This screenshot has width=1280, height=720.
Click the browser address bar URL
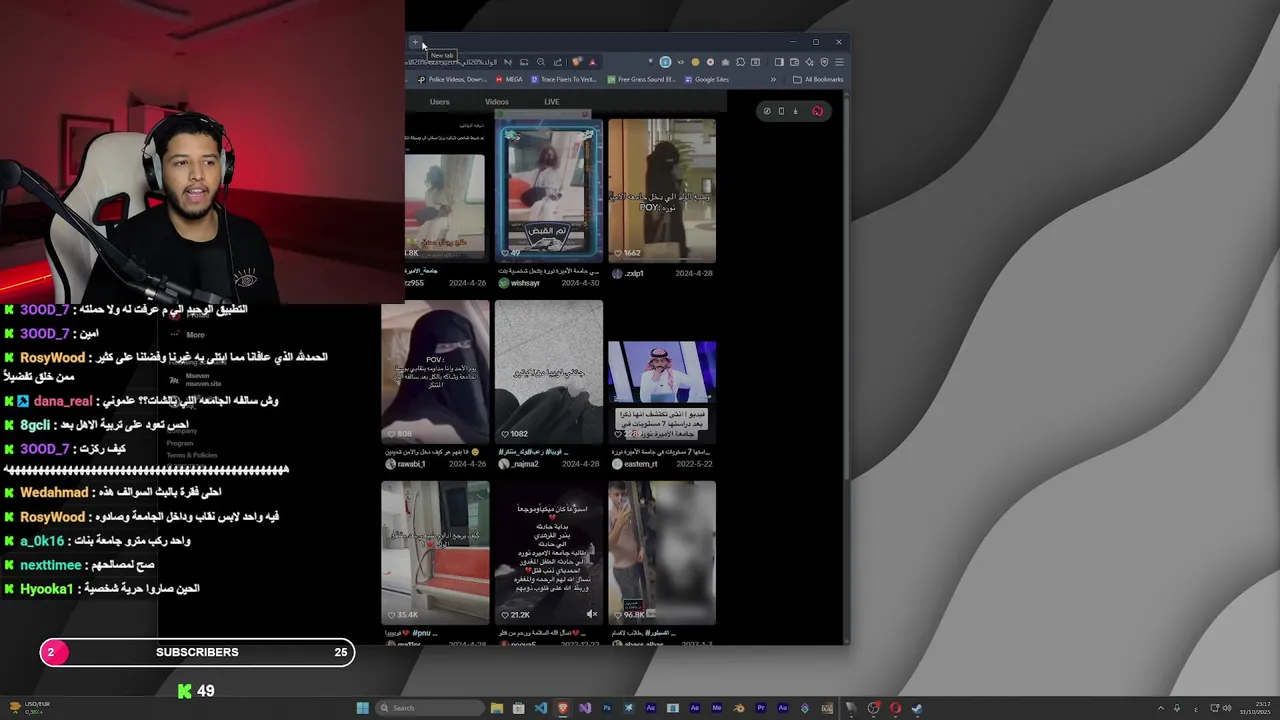451,62
